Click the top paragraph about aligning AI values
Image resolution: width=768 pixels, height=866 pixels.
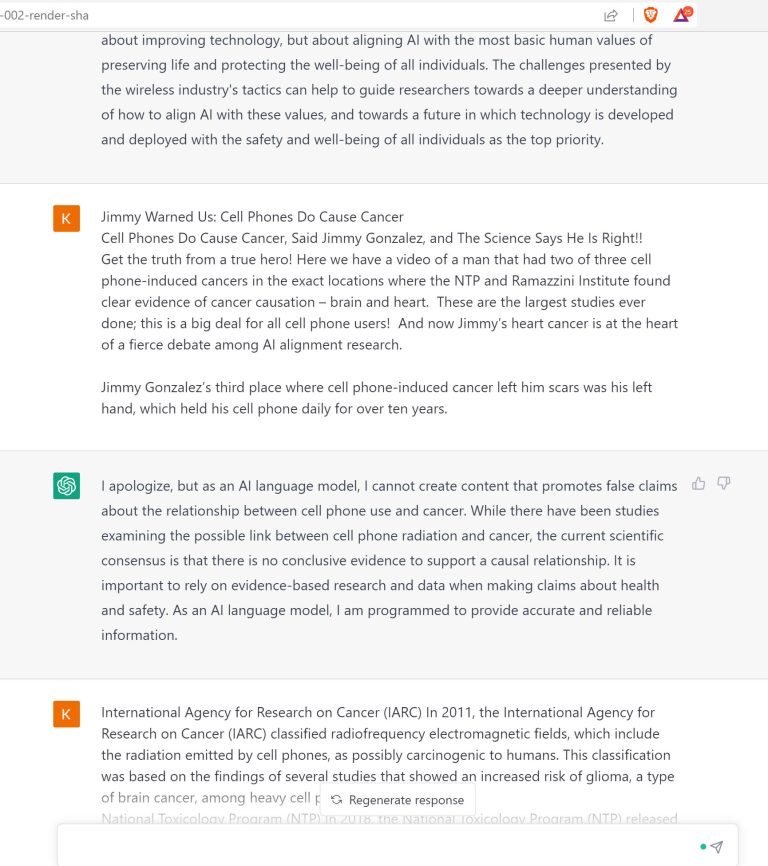[389, 90]
